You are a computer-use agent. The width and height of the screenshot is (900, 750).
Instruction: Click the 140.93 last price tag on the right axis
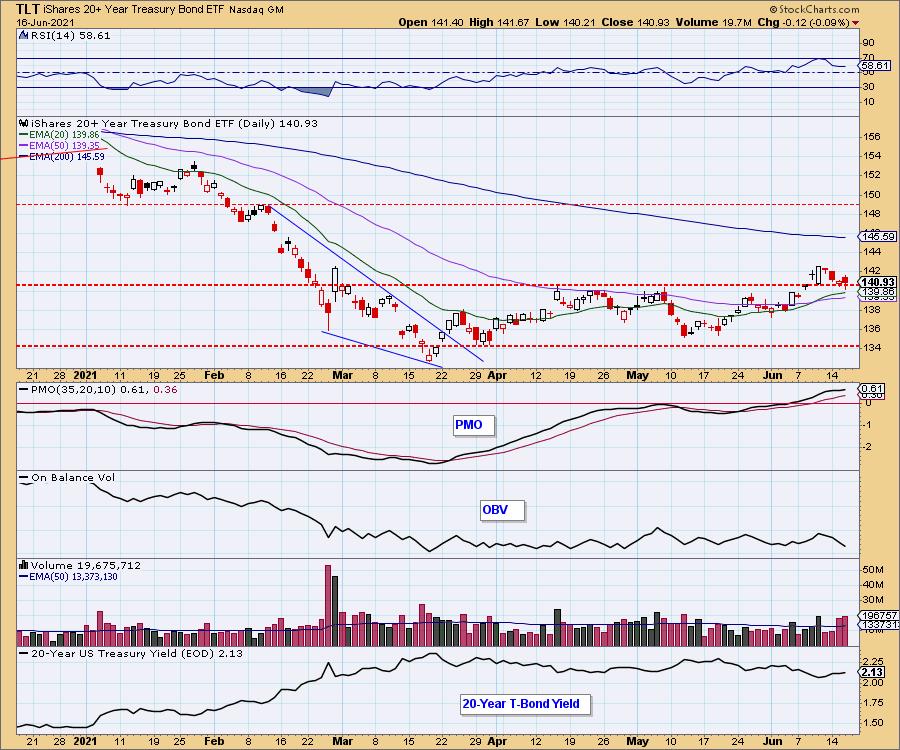point(878,282)
